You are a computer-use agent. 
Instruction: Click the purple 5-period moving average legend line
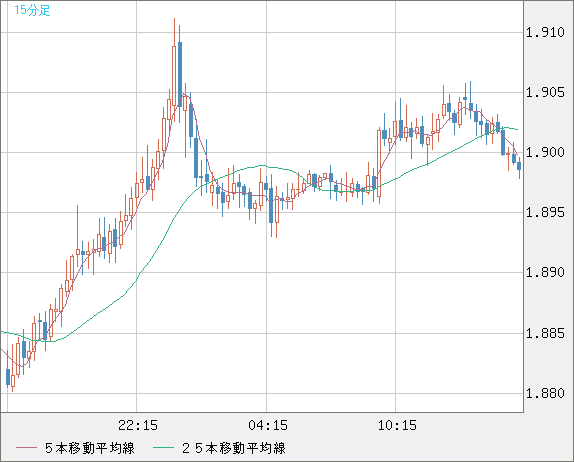point(26,448)
